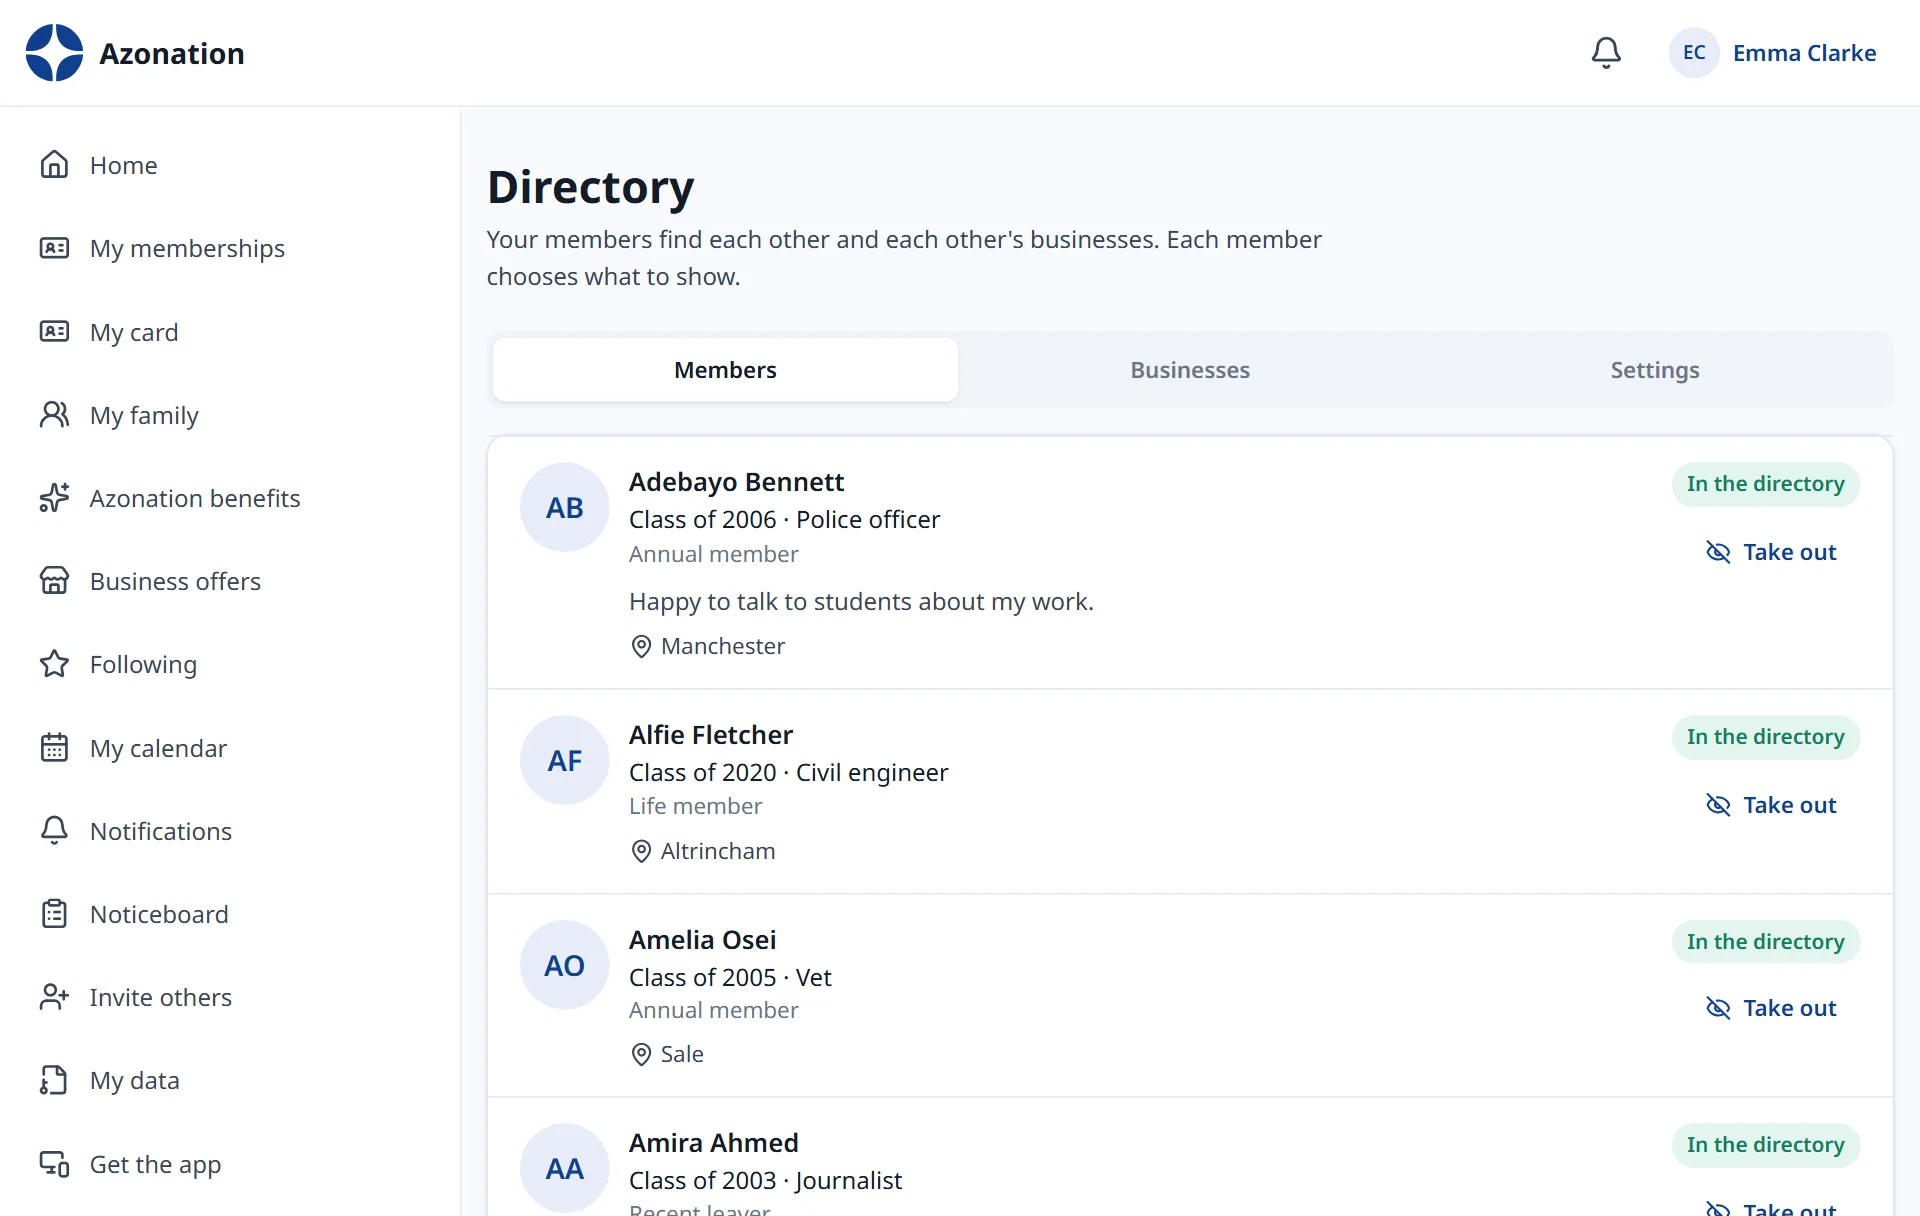Click the Get the app devices icon

(54, 1164)
